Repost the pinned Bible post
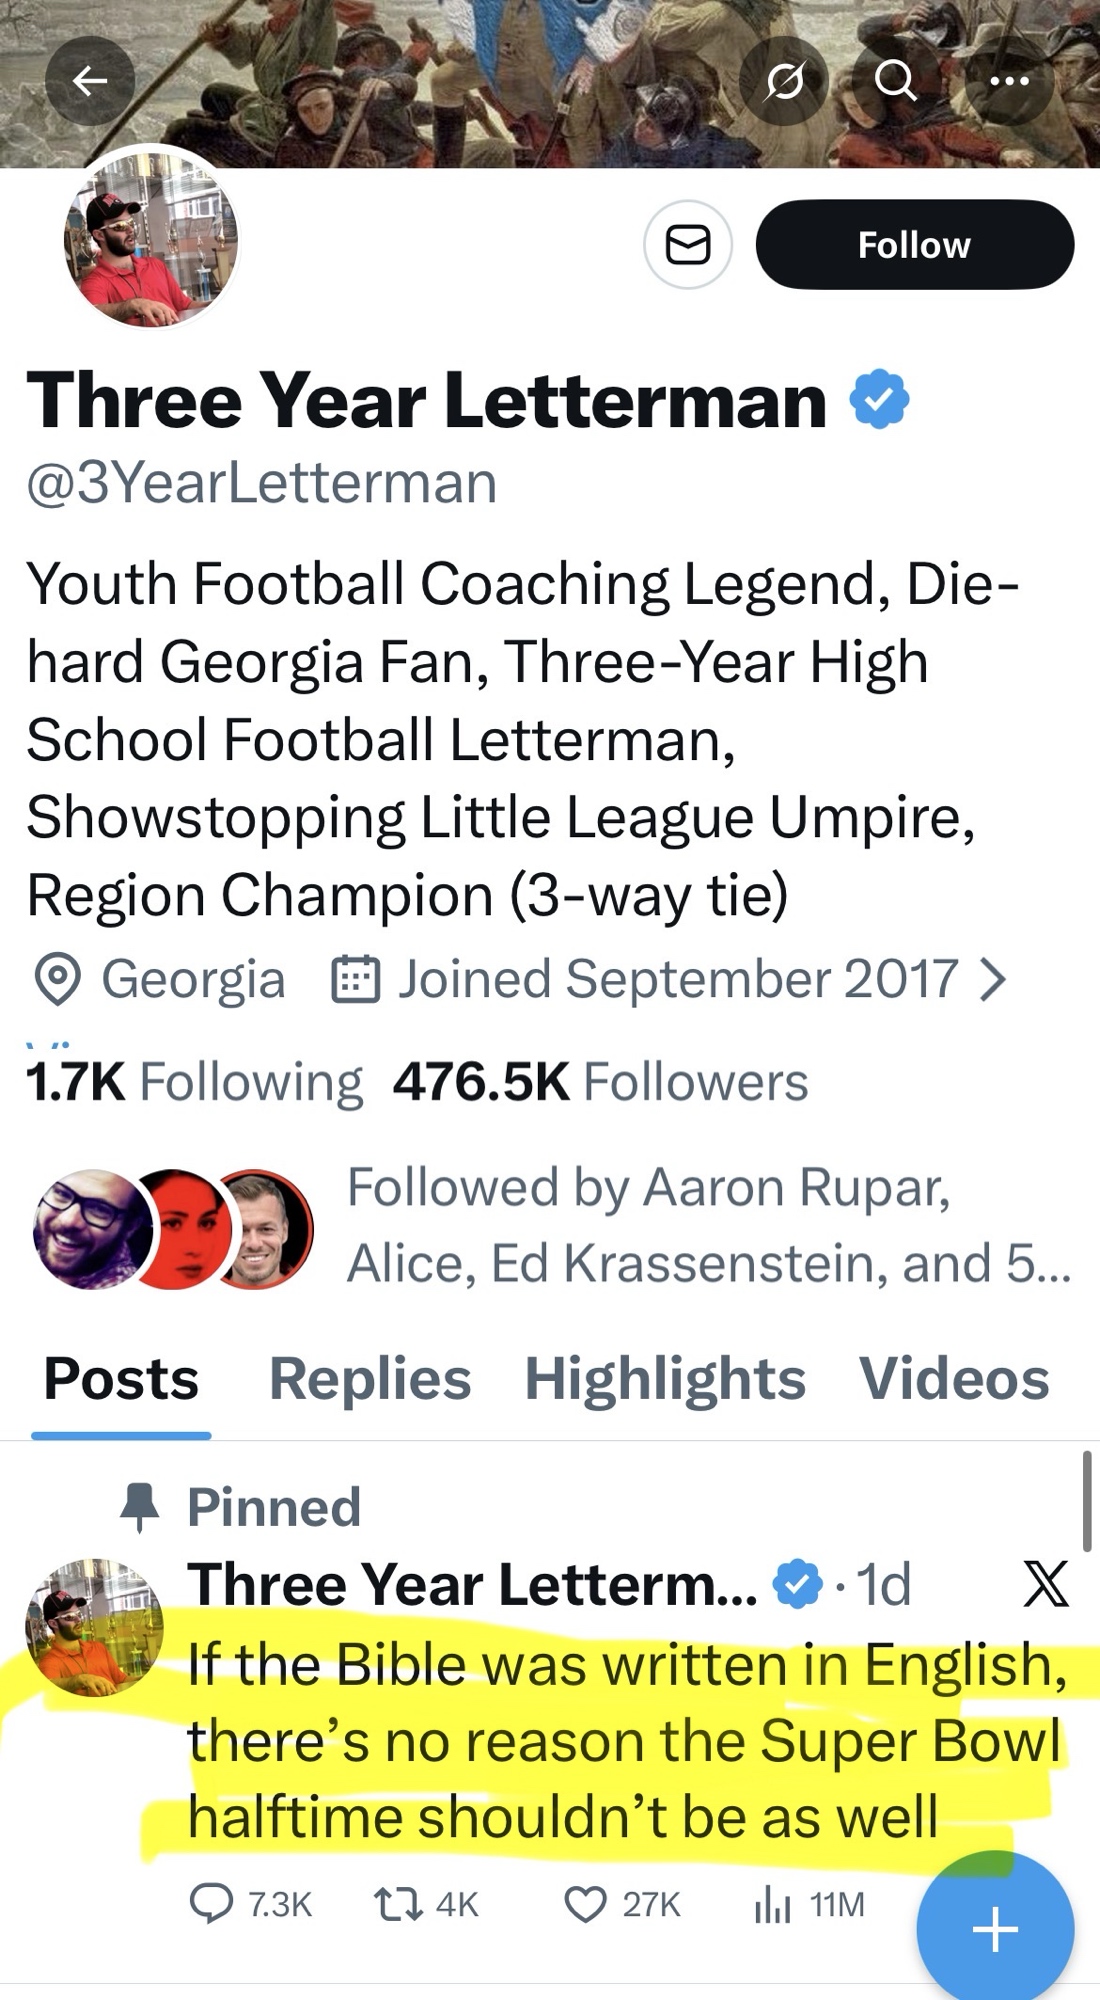The image size is (1100, 2000). [x=390, y=1904]
